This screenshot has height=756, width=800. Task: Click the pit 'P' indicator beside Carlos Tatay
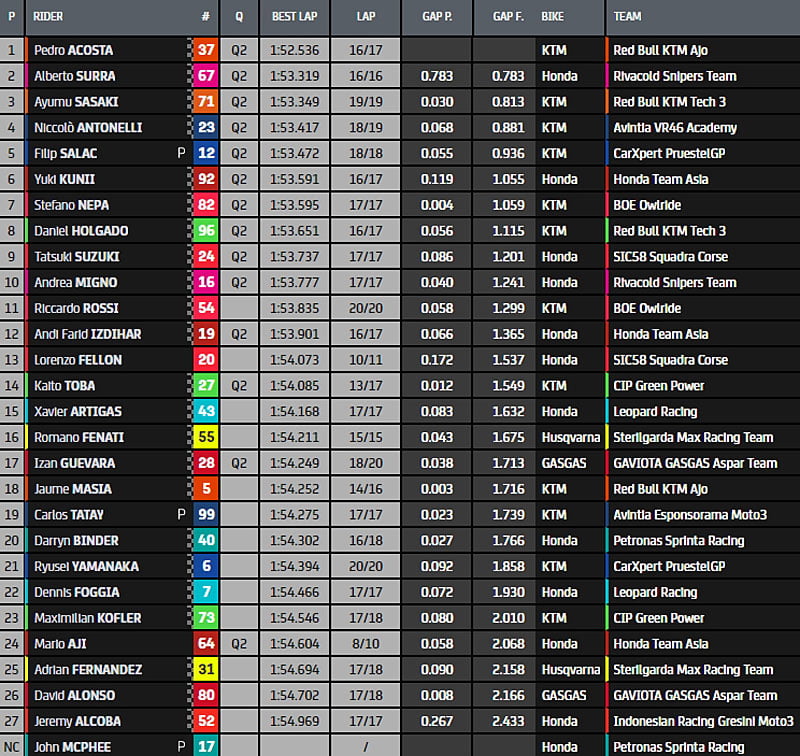click(181, 515)
